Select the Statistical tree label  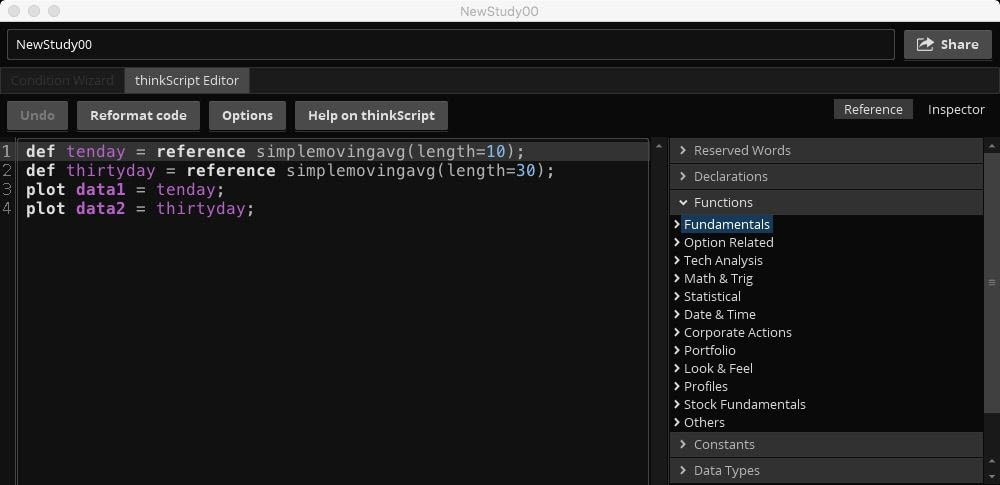[712, 296]
